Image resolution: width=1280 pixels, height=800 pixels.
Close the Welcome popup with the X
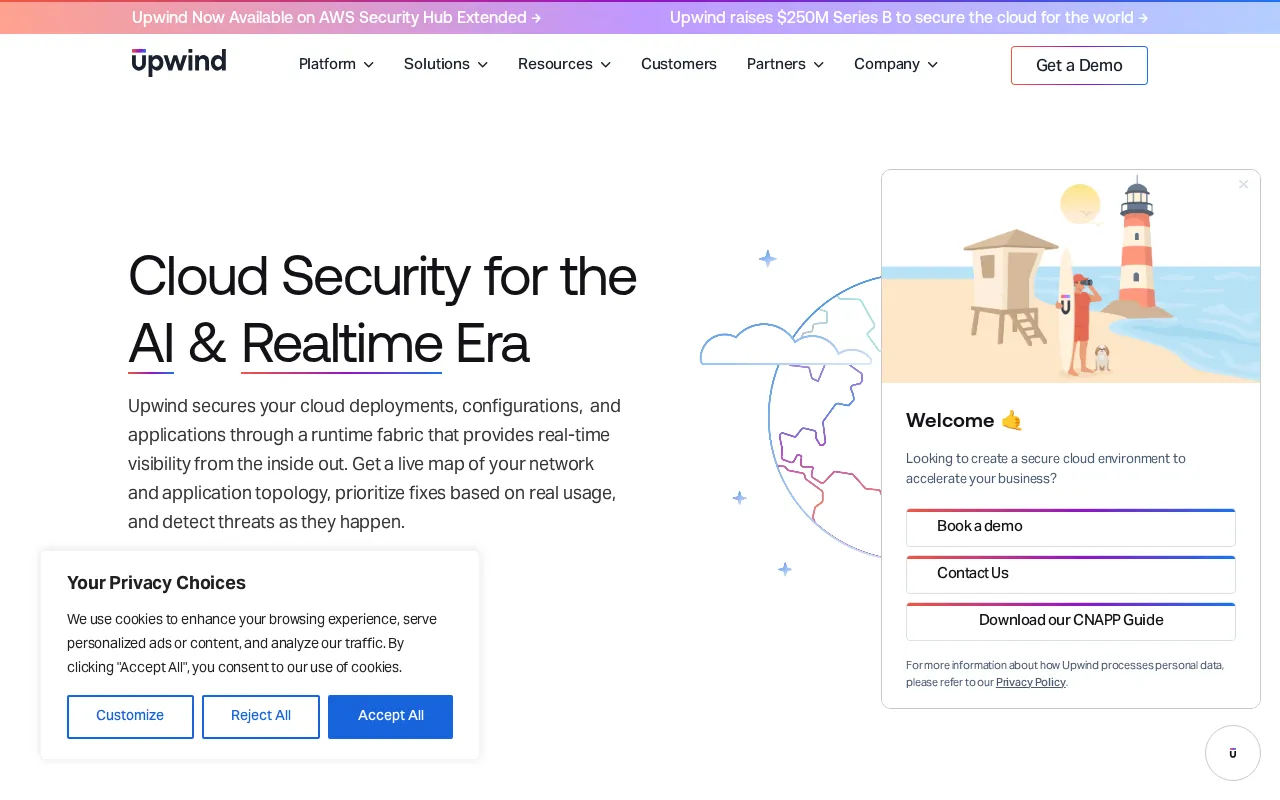[x=1243, y=184]
